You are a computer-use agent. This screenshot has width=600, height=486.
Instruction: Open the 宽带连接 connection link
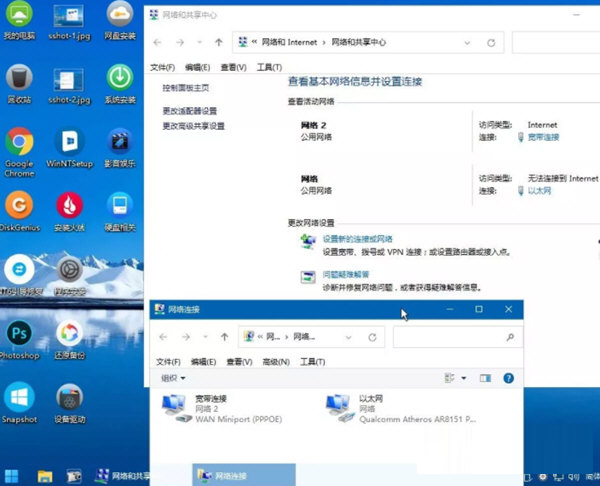[x=543, y=137]
